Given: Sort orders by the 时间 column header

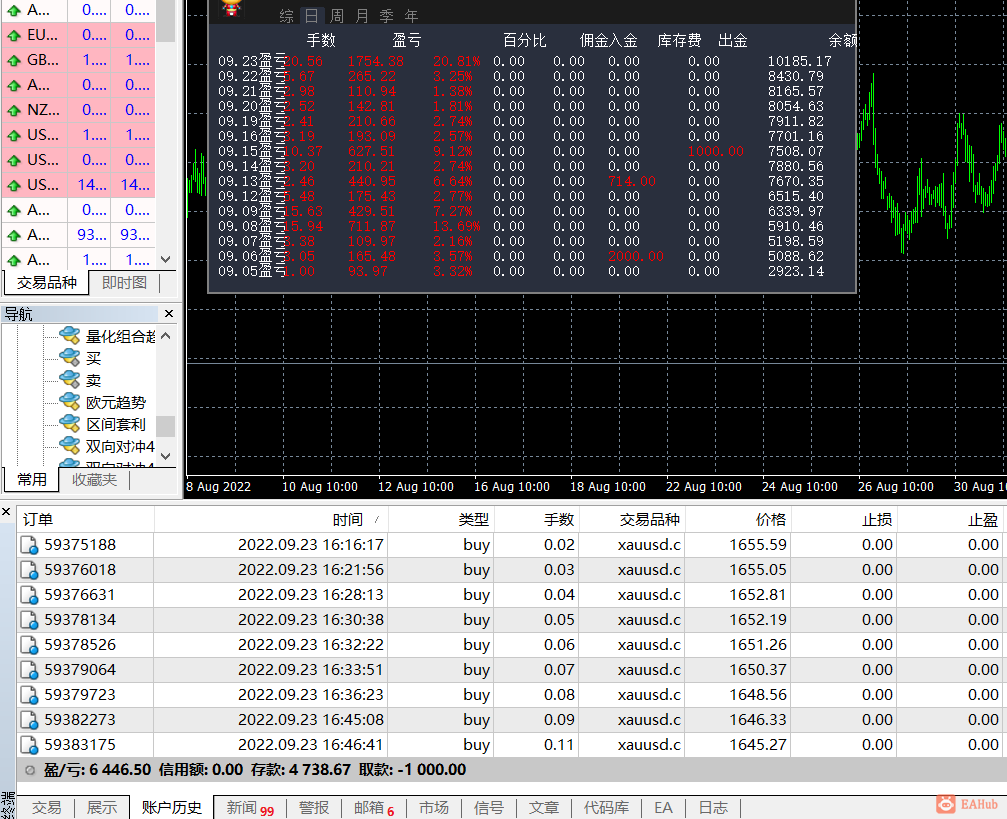Looking at the screenshot, I should [x=270, y=520].
